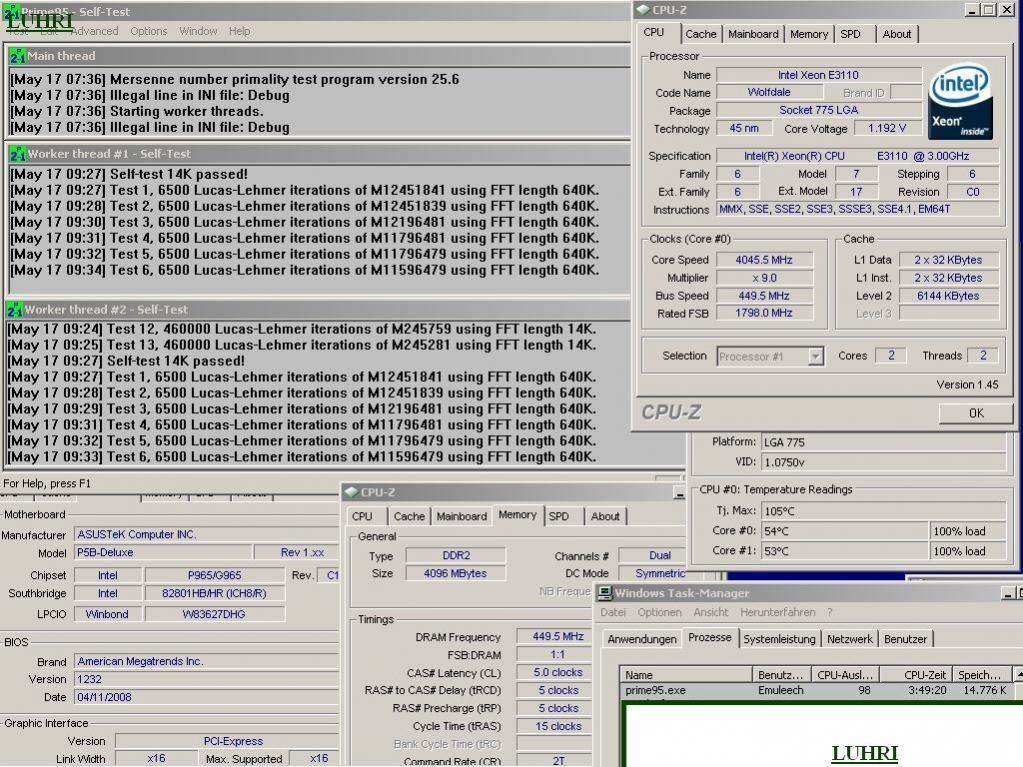Click the Worker thread #1 window icon
Image resolution: width=1023 pixels, height=767 pixels.
pyautogui.click(x=17, y=154)
